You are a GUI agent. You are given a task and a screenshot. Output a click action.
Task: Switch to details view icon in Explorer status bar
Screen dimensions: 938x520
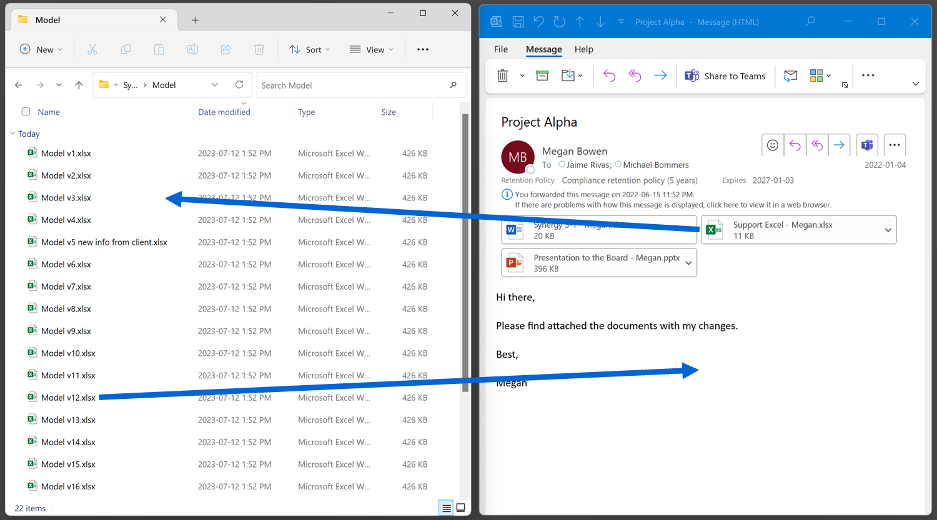446,508
